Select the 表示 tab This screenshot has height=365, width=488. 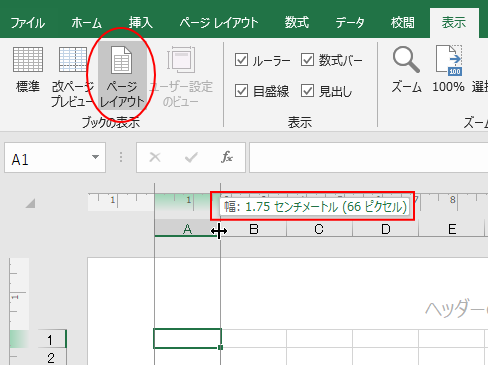454,23
